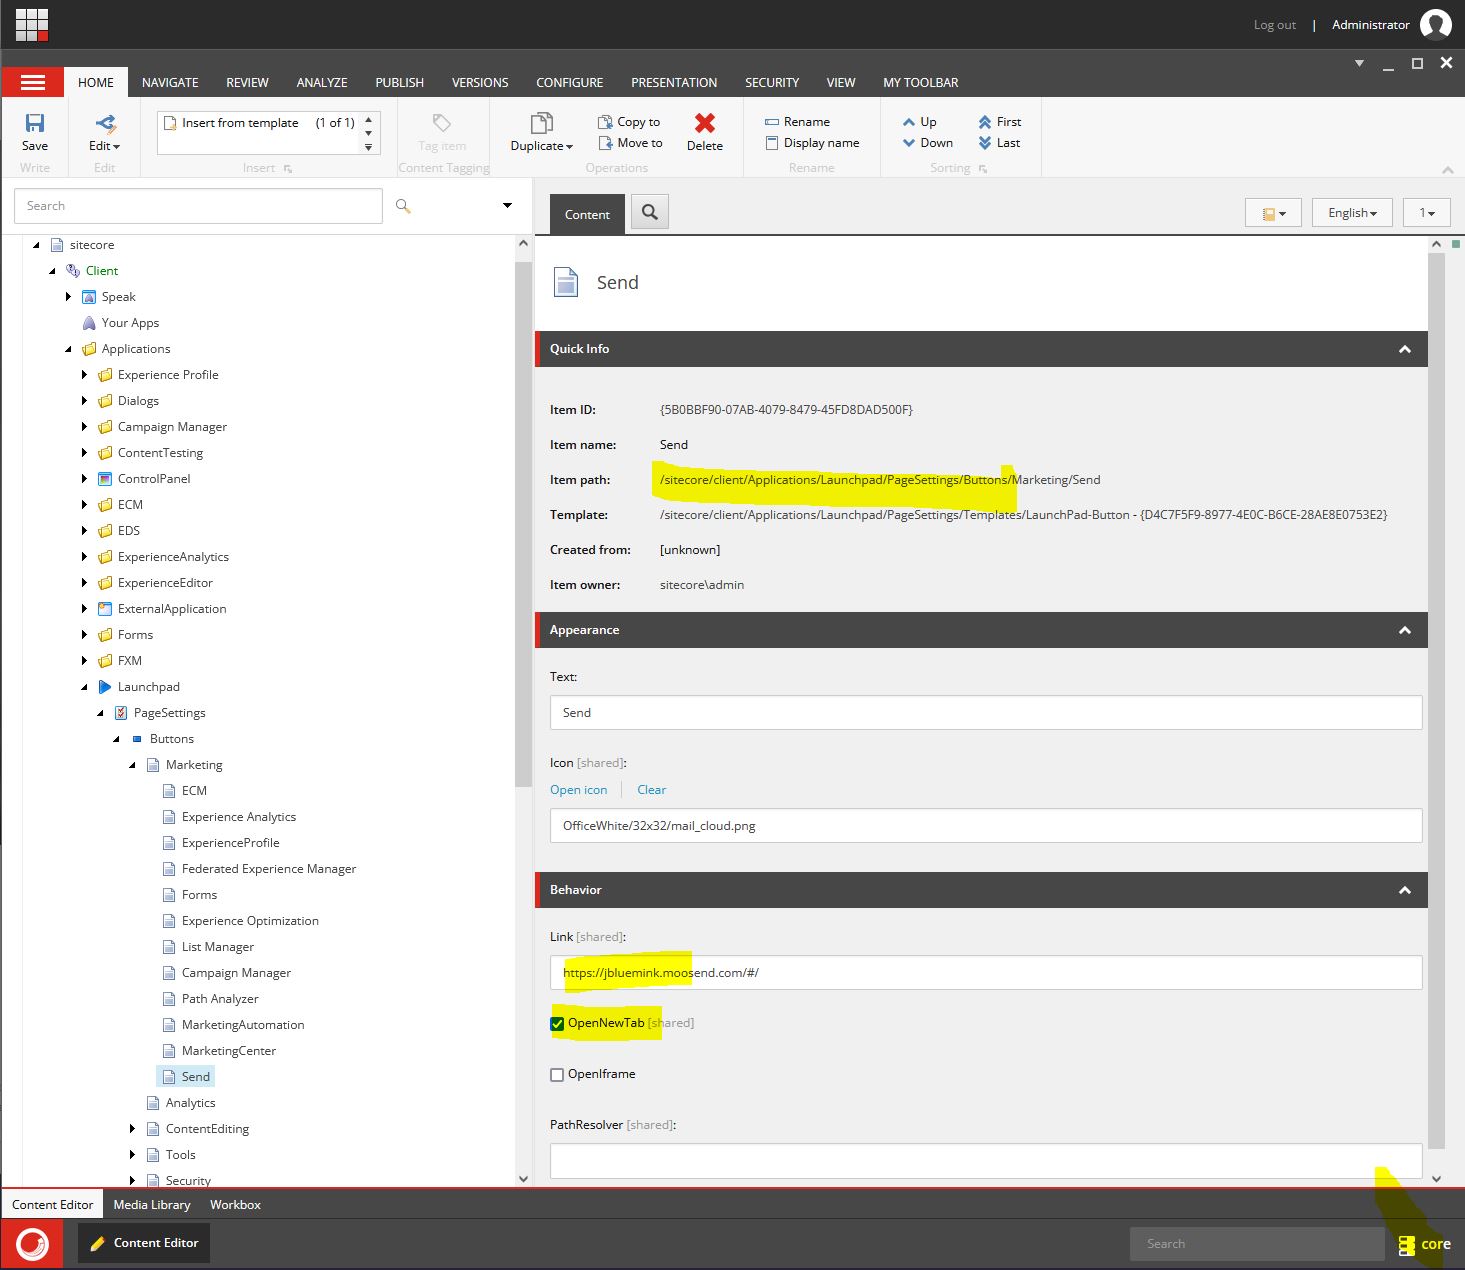
Task: Select List Manager in the tree
Action: pos(217,947)
